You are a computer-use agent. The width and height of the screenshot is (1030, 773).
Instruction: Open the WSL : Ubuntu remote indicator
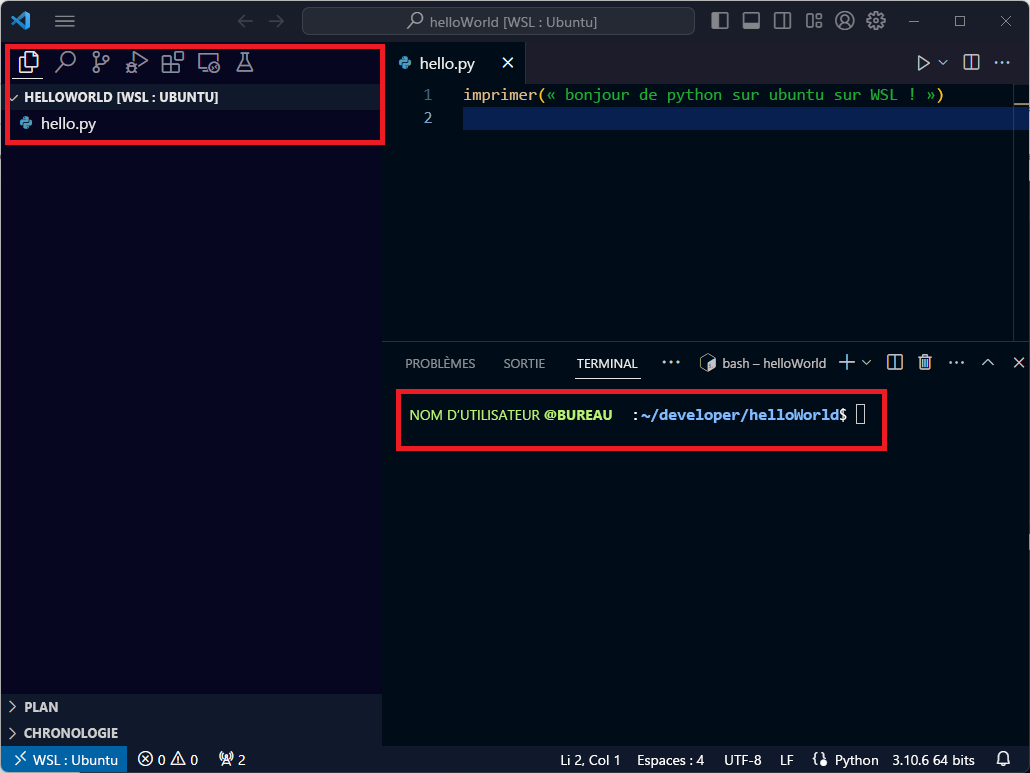pos(64,759)
